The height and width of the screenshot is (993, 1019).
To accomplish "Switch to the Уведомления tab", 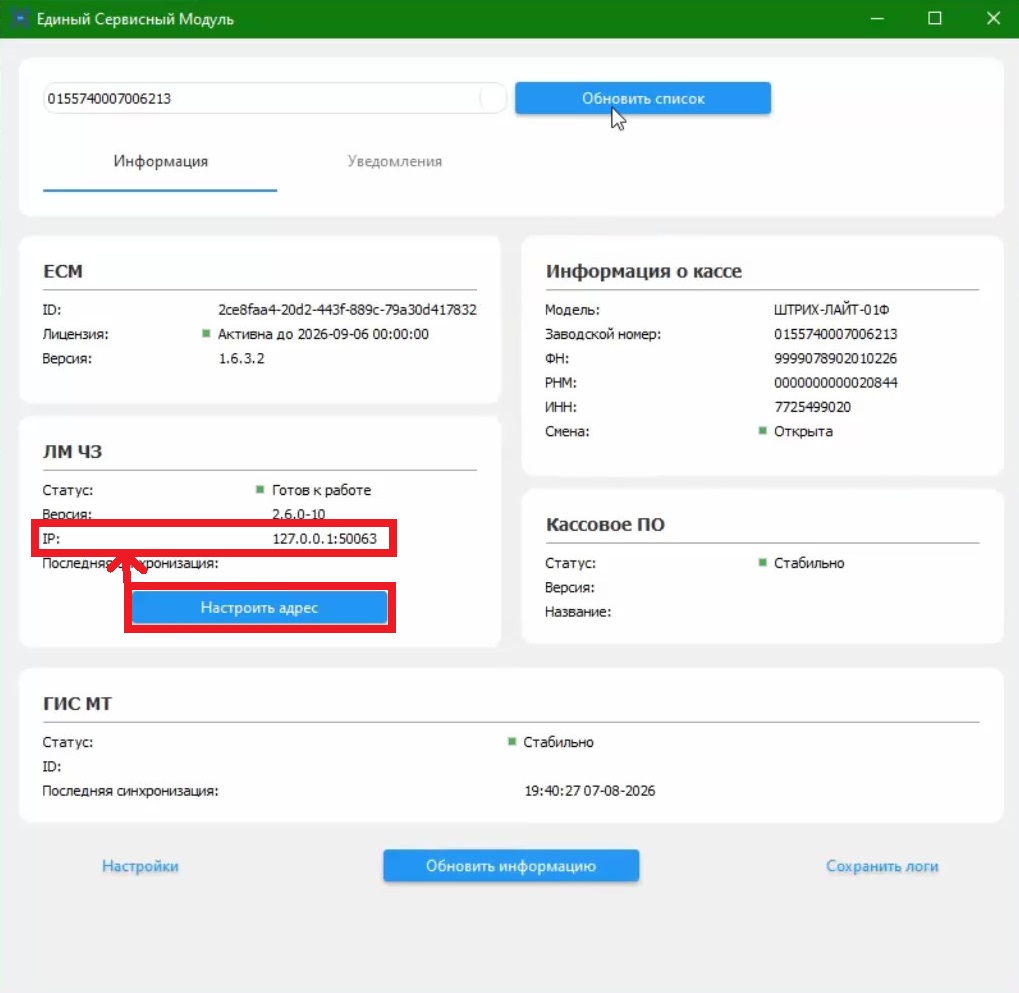I will pyautogui.click(x=394, y=161).
